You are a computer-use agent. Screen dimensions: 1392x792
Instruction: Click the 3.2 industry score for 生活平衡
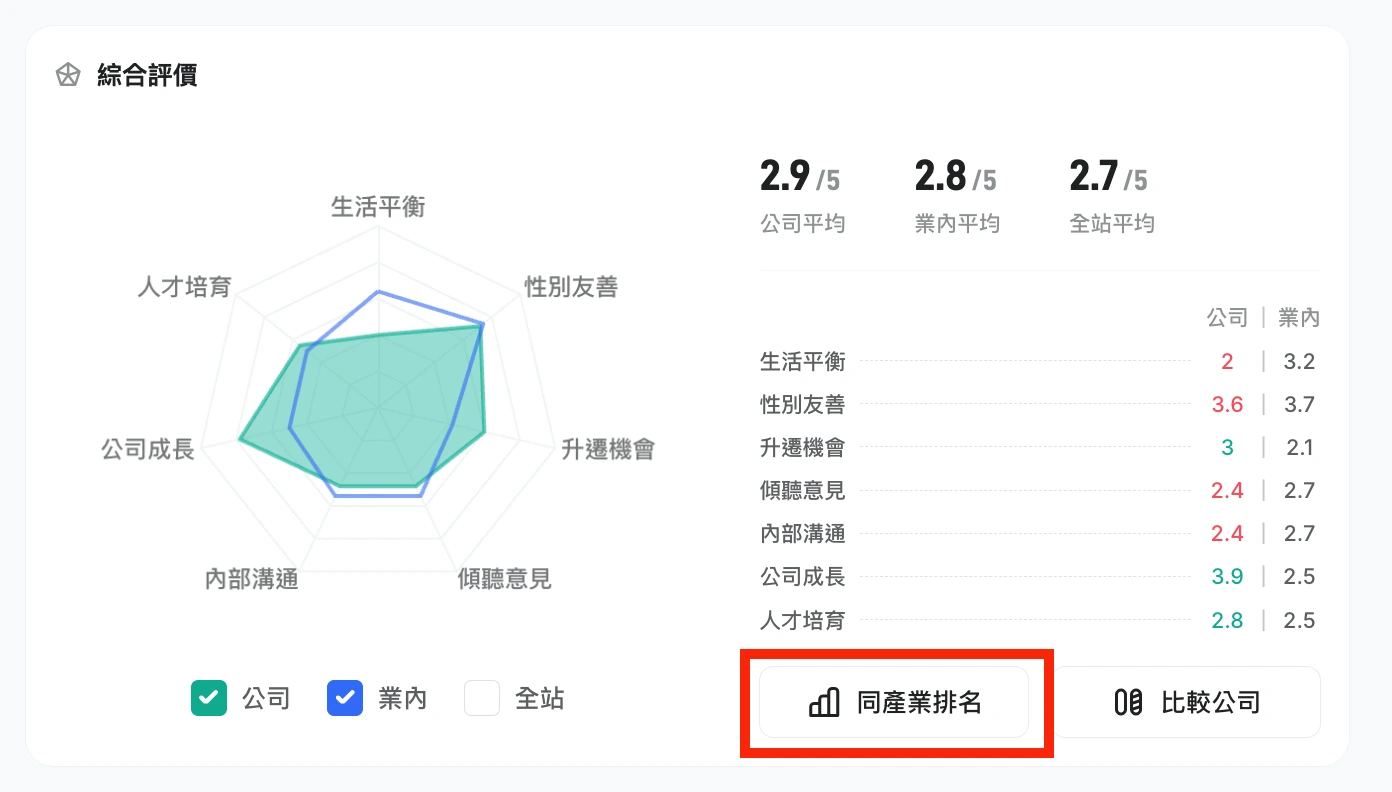(1299, 362)
